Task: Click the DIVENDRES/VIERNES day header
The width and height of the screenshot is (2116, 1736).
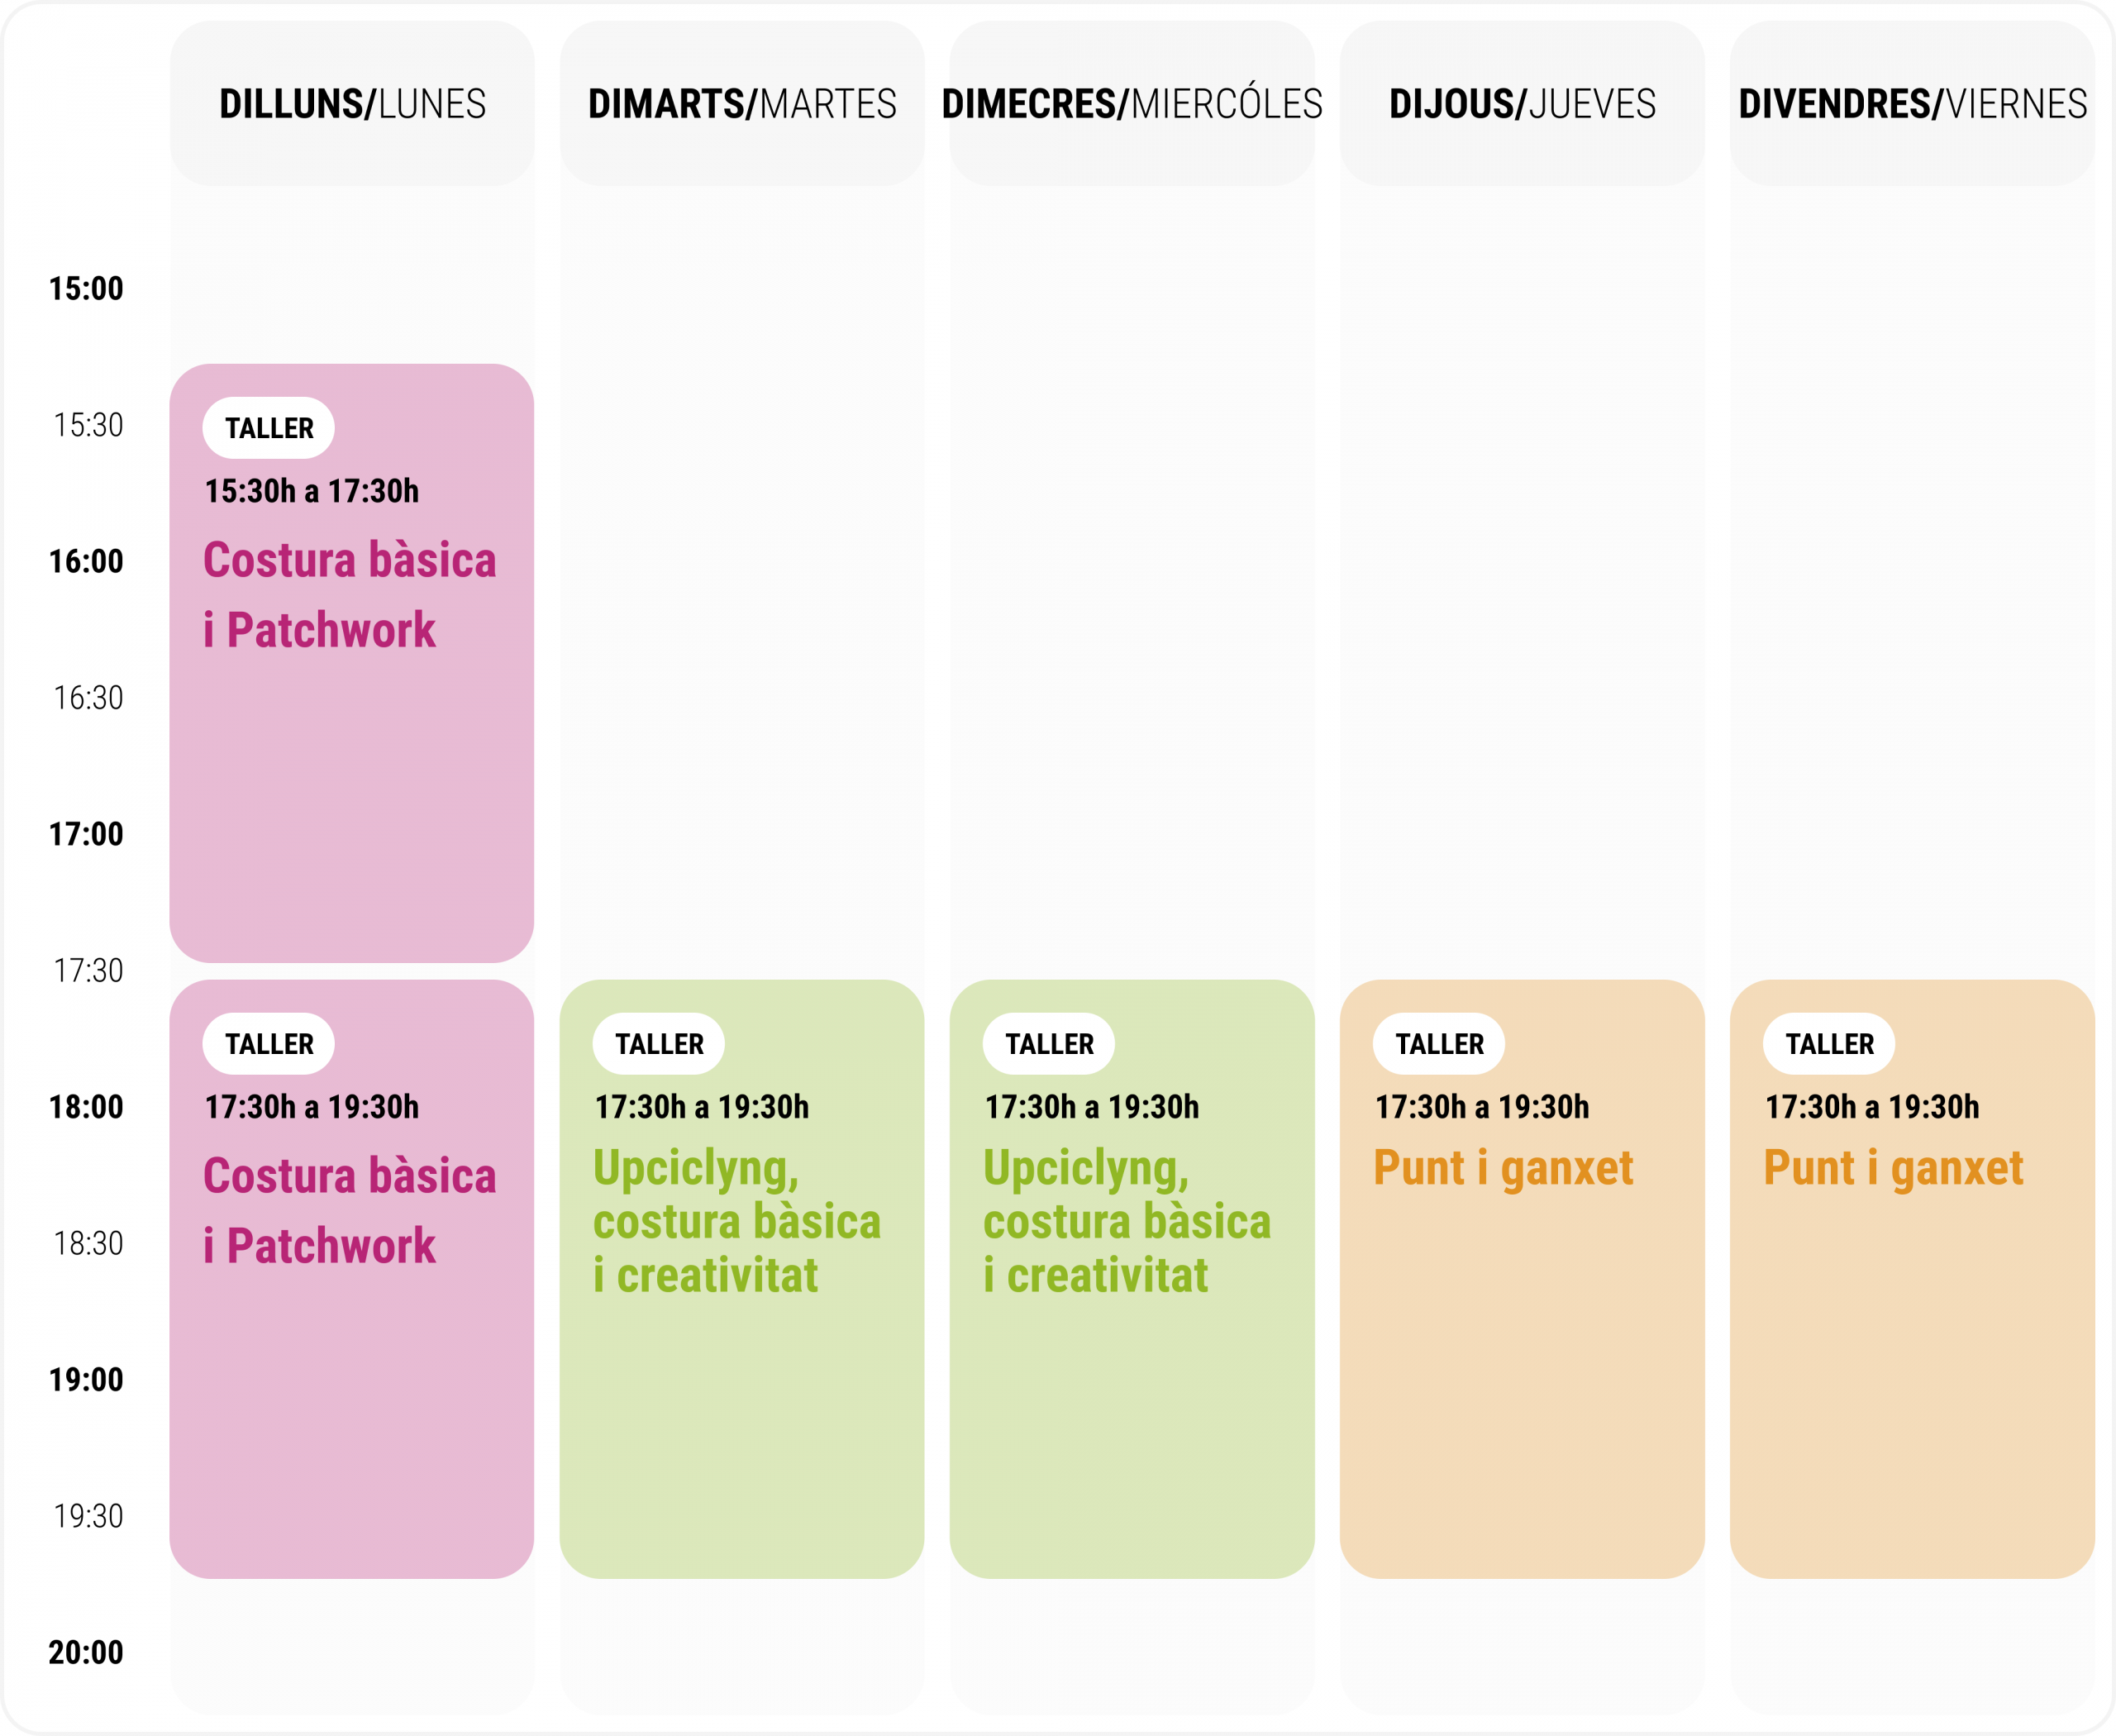Action: point(1912,104)
